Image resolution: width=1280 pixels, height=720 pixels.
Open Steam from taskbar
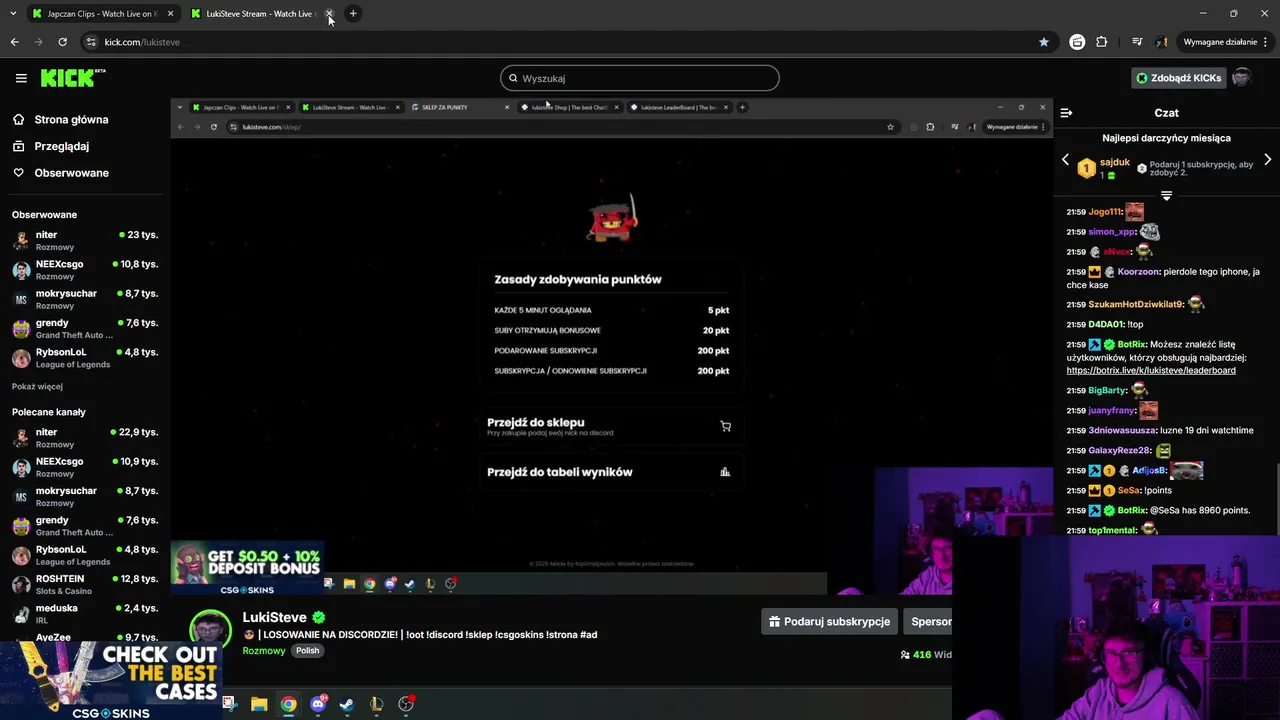click(x=347, y=704)
